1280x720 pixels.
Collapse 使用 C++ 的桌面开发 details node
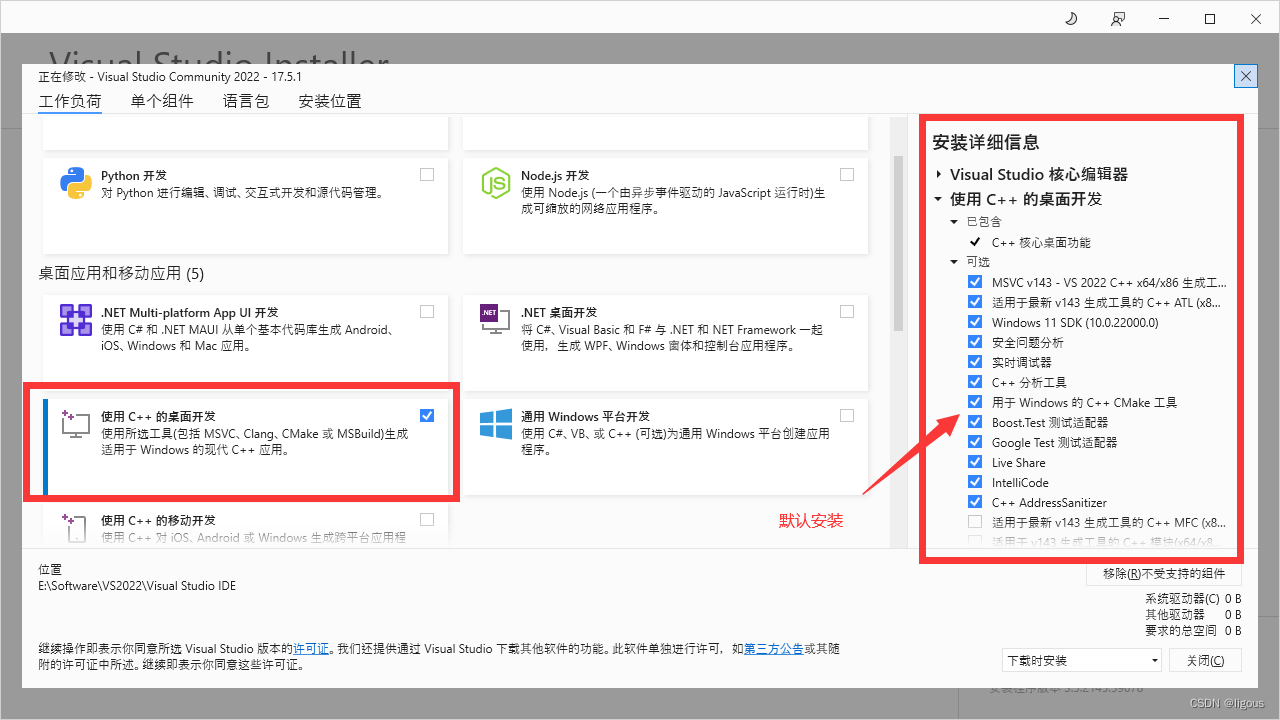pos(939,199)
